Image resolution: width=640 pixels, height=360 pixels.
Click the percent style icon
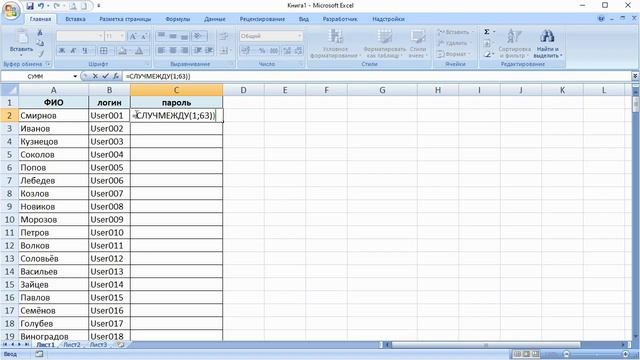262,51
